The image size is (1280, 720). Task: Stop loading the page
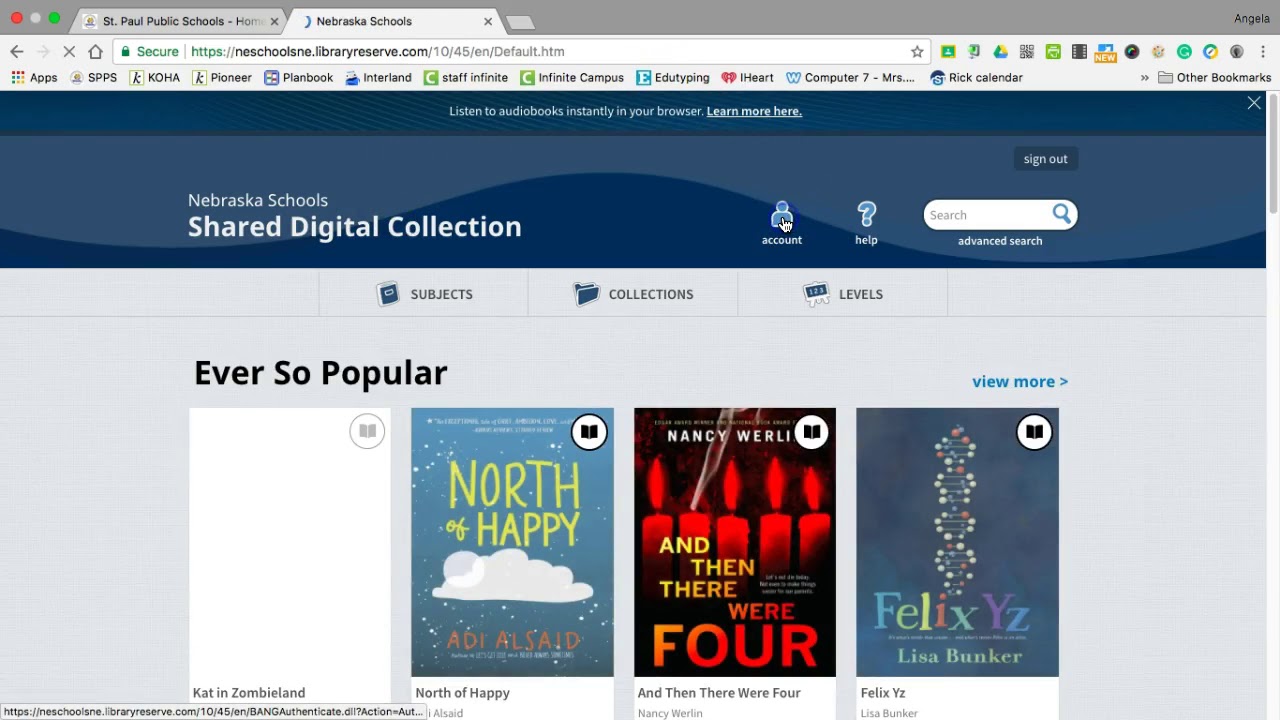click(69, 51)
